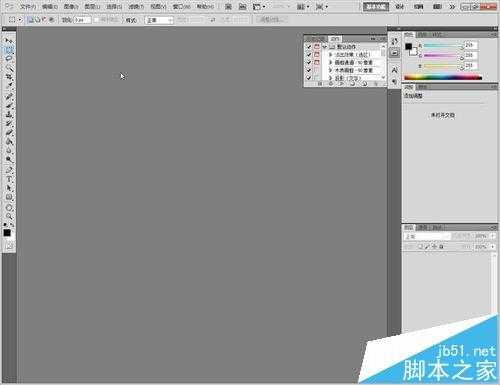Screen dimensions: 500x385
Task: Toggle checkmark for 木质画框 action
Action: pyautogui.click(x=309, y=70)
